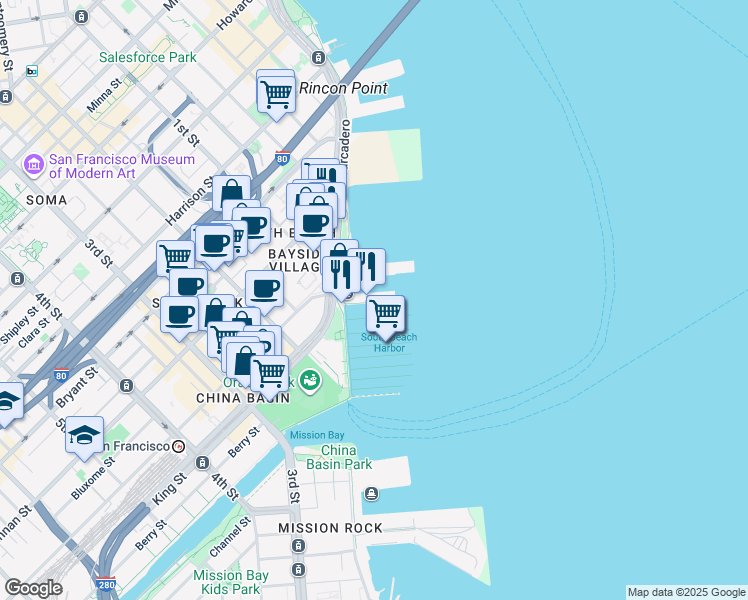Viewport: 748px width, 600px height.
Task: Click the Mission Bay Kids Park label
Action: [230, 582]
